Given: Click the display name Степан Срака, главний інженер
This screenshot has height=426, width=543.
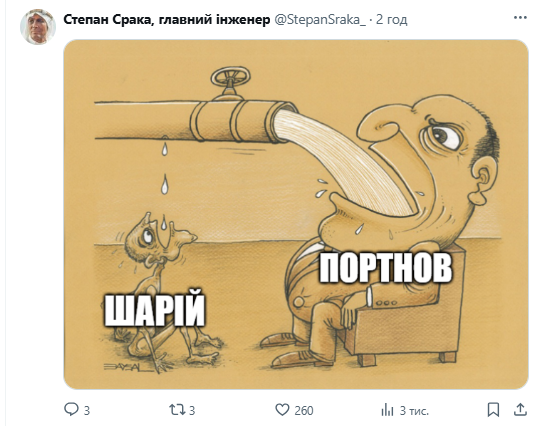Looking at the screenshot, I should [167, 20].
